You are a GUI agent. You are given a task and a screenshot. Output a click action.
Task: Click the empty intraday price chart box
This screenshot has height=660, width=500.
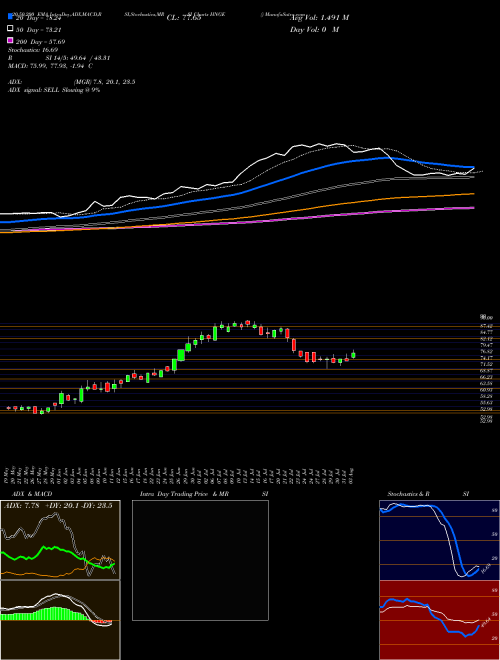click(200, 560)
